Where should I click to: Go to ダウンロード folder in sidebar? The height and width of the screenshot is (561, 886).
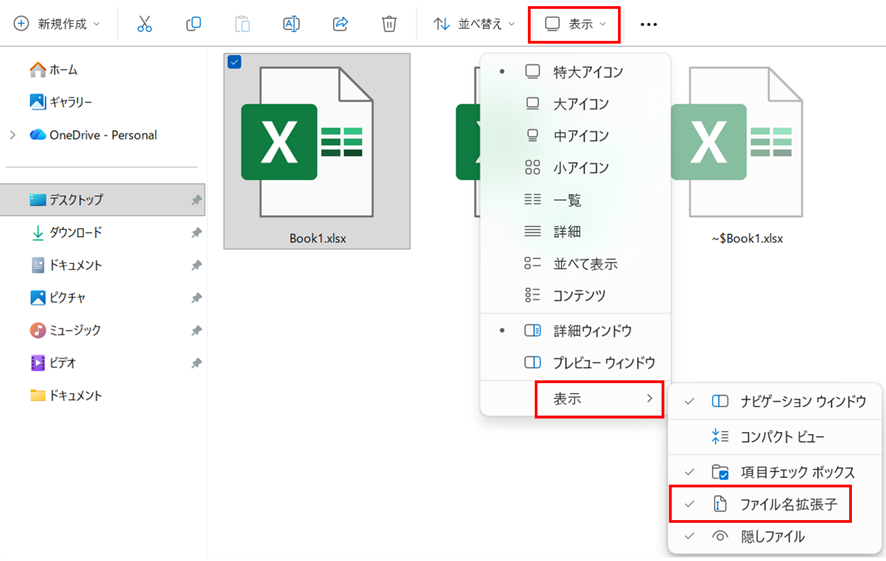(x=75, y=232)
